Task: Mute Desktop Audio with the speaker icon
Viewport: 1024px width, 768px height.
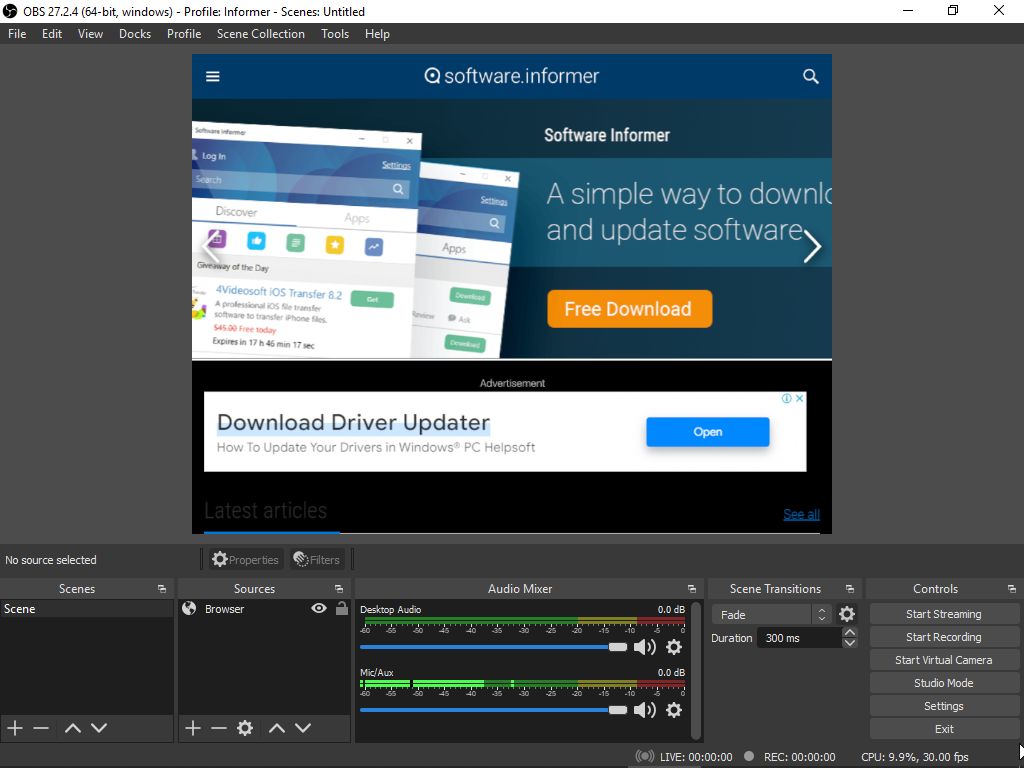Action: (645, 647)
